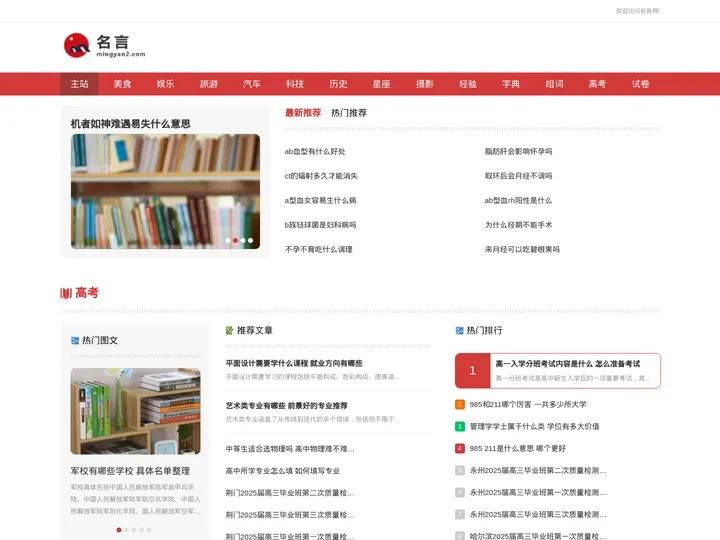Open article 军校有哪些学校 具体名单整理
The width and height of the screenshot is (720, 540).
[130, 471]
